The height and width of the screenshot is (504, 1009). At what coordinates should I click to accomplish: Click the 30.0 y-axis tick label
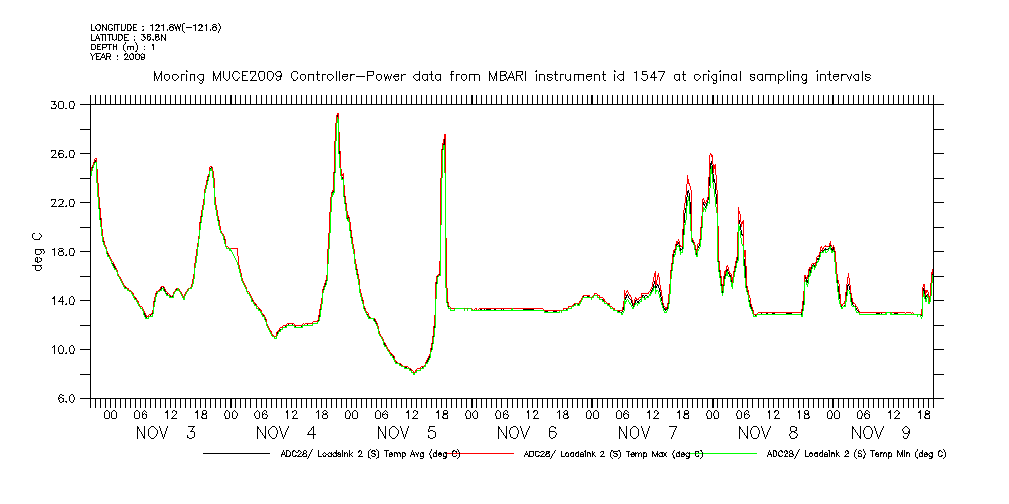[63, 105]
